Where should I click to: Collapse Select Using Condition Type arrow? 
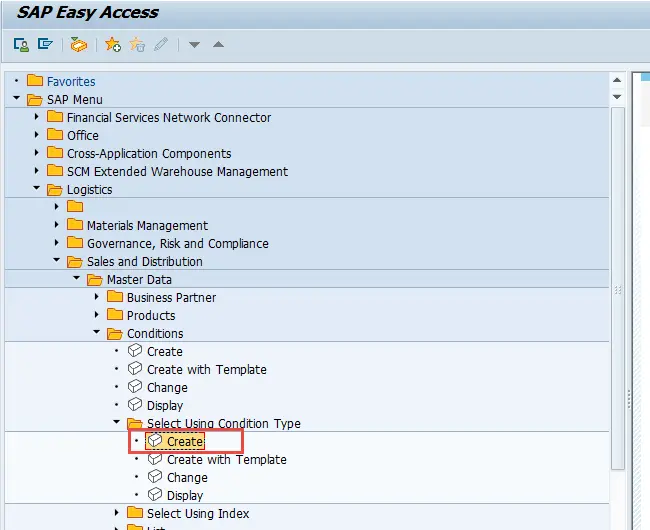(116, 422)
